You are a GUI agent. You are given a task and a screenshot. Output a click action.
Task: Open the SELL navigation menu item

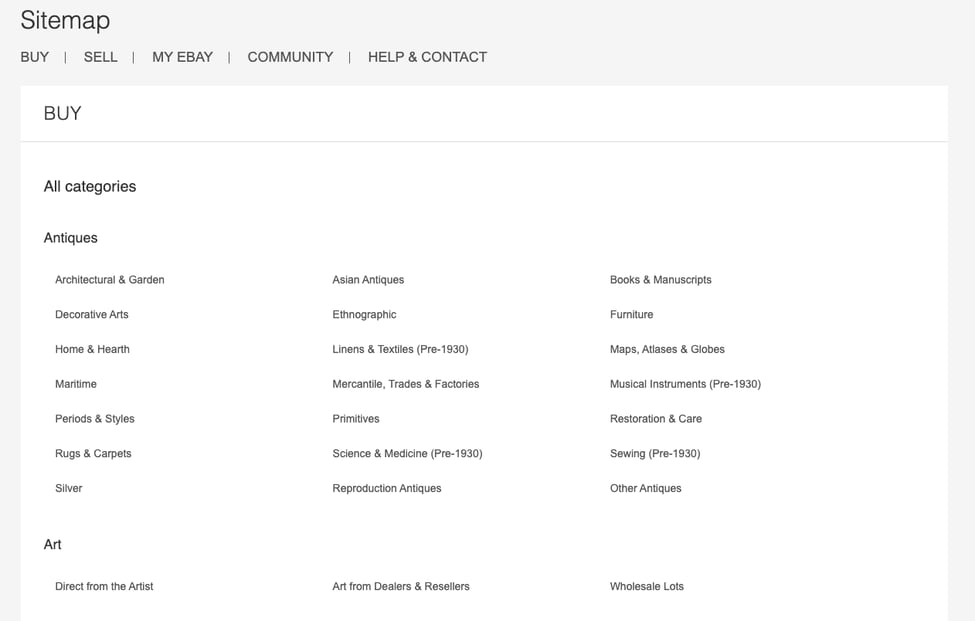pyautogui.click(x=100, y=57)
